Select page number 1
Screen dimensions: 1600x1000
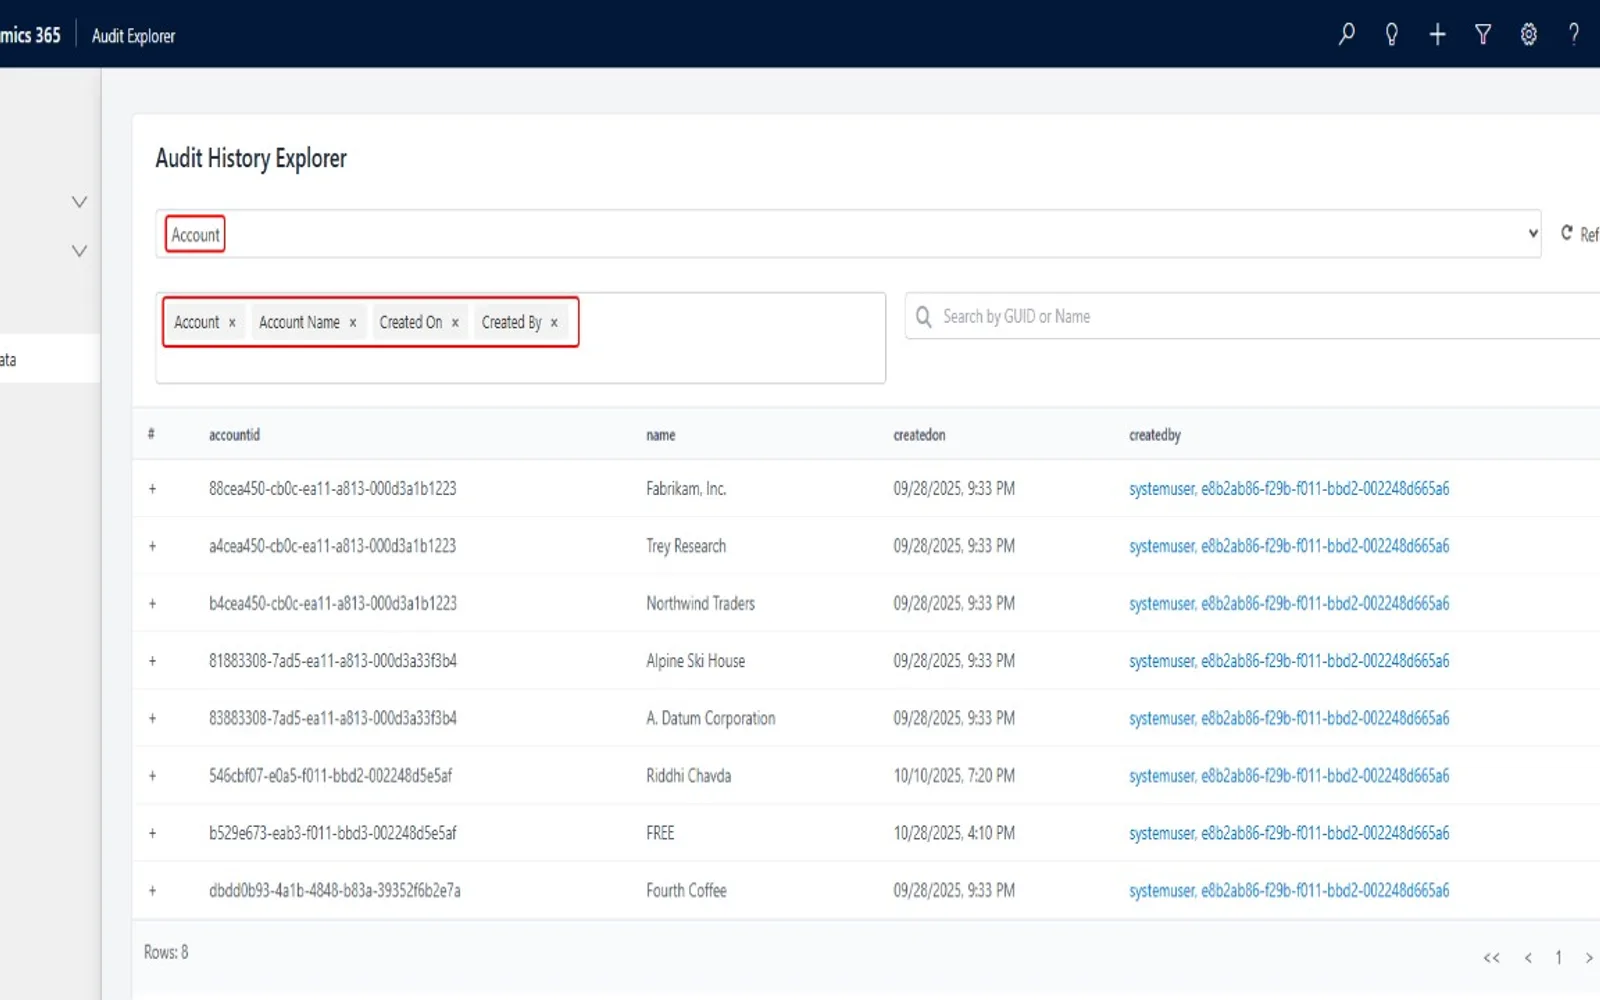pos(1558,958)
